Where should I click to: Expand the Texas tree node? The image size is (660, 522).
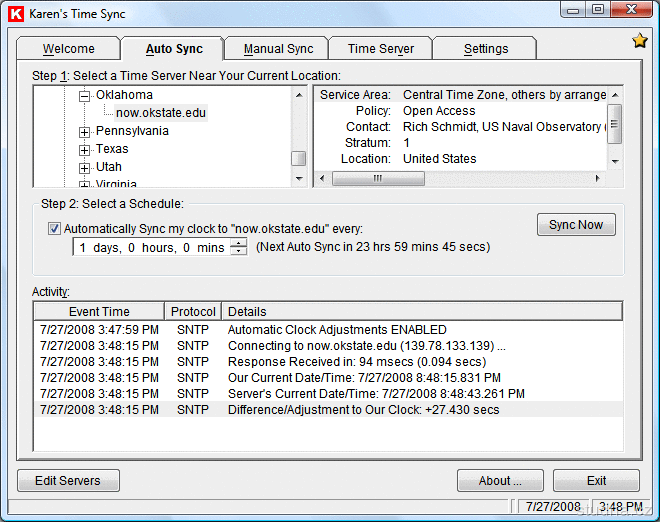(85, 149)
